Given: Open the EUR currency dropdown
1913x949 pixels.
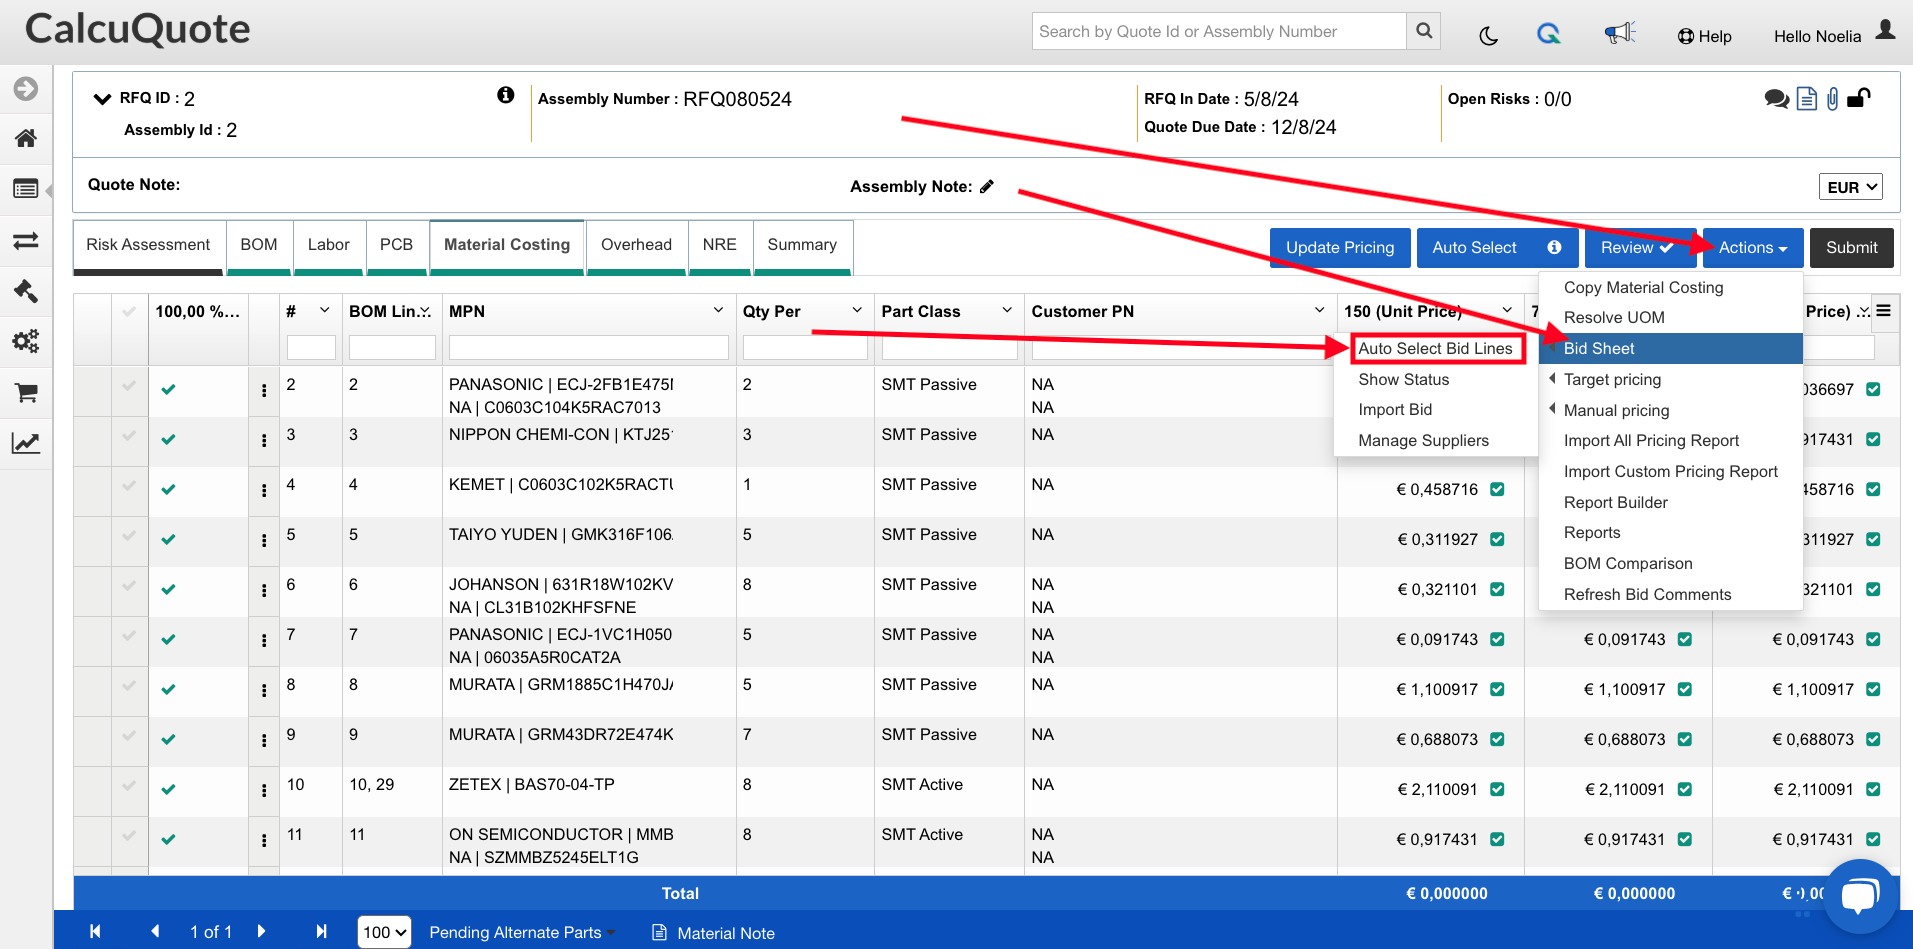Looking at the screenshot, I should [x=1850, y=187].
